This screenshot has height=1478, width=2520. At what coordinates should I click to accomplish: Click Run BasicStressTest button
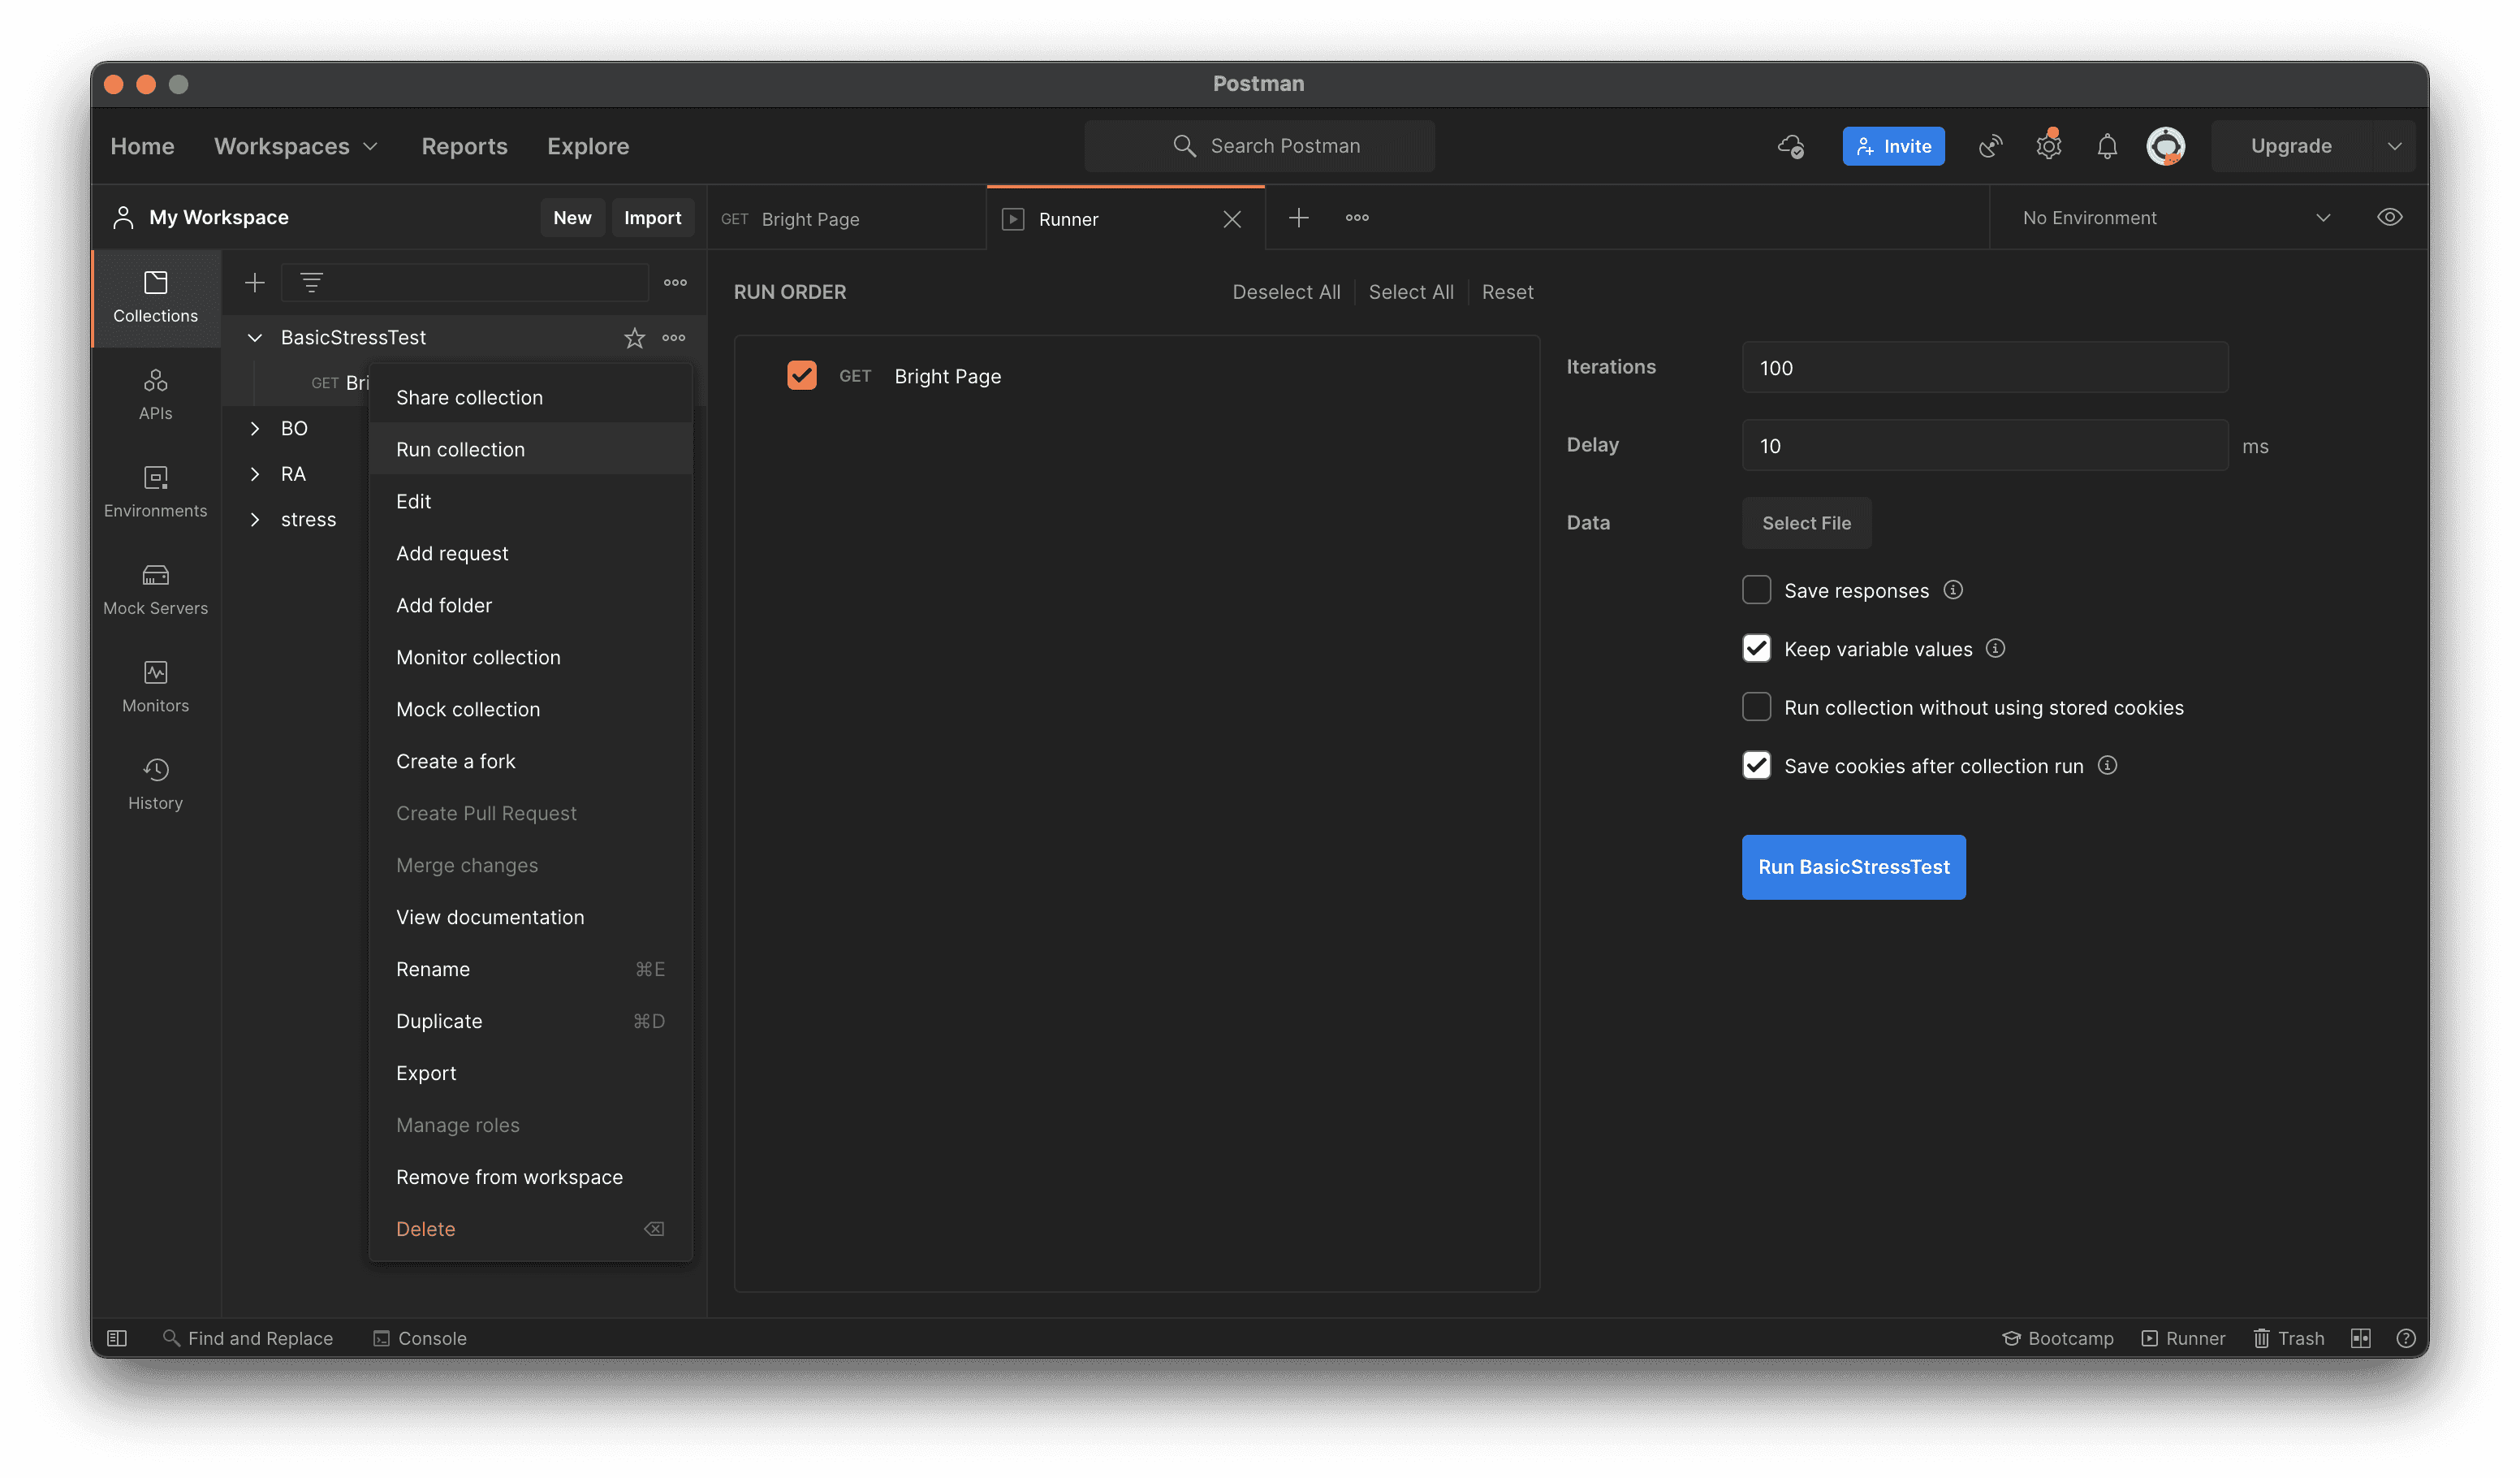[1853, 867]
